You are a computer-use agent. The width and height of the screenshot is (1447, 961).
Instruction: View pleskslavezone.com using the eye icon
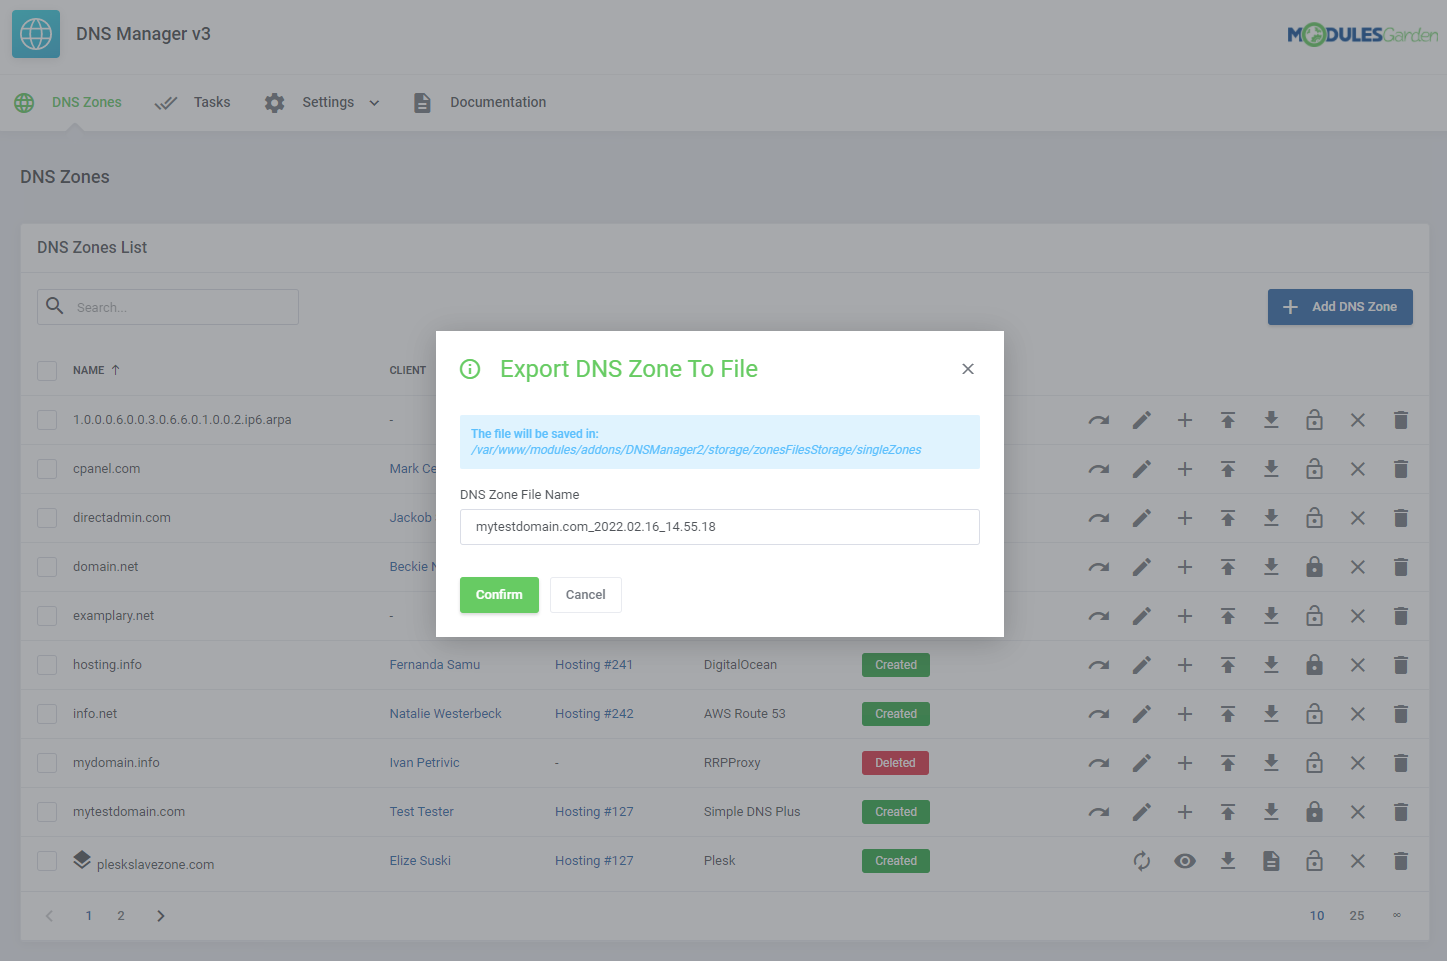[x=1184, y=861]
